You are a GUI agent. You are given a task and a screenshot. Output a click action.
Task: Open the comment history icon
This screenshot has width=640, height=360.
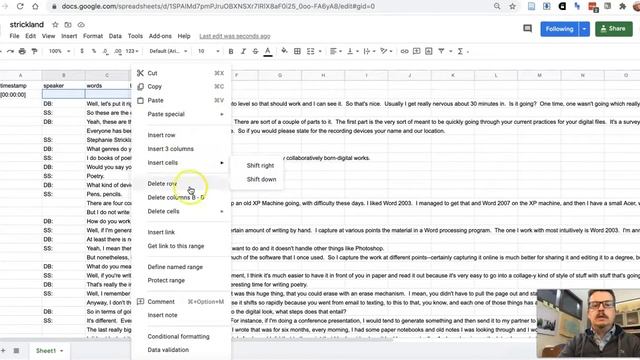point(527,29)
